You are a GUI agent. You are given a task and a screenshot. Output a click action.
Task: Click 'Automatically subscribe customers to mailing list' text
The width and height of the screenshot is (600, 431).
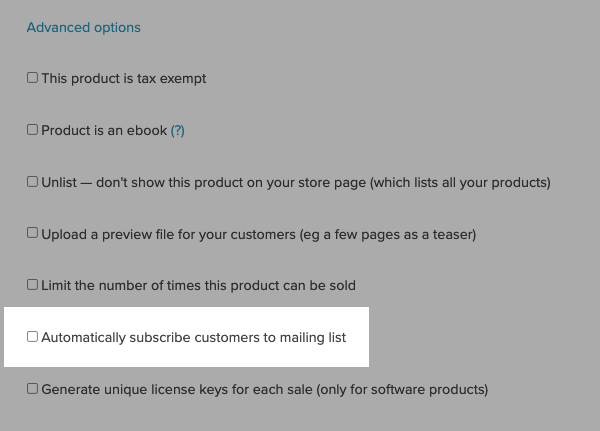pyautogui.click(x=193, y=338)
